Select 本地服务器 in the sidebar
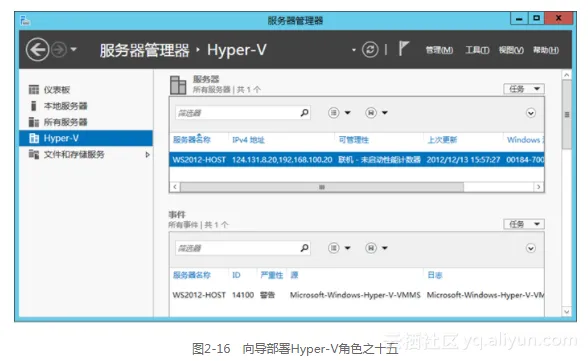Image resolution: width=588 pixels, height=361 pixels. tap(65, 106)
